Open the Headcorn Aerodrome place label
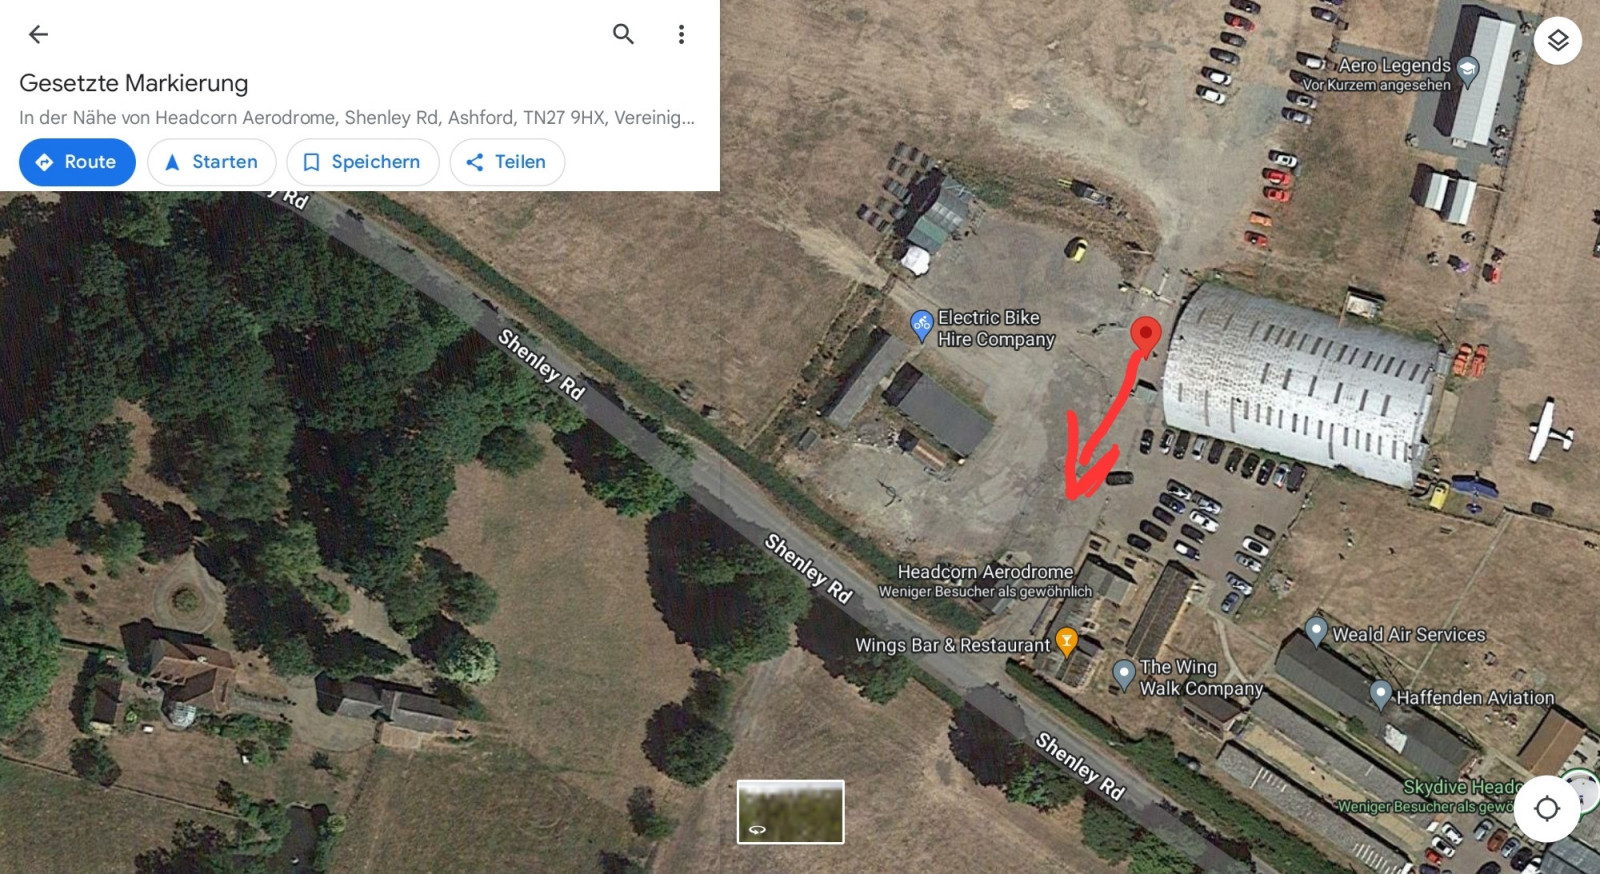 point(985,572)
